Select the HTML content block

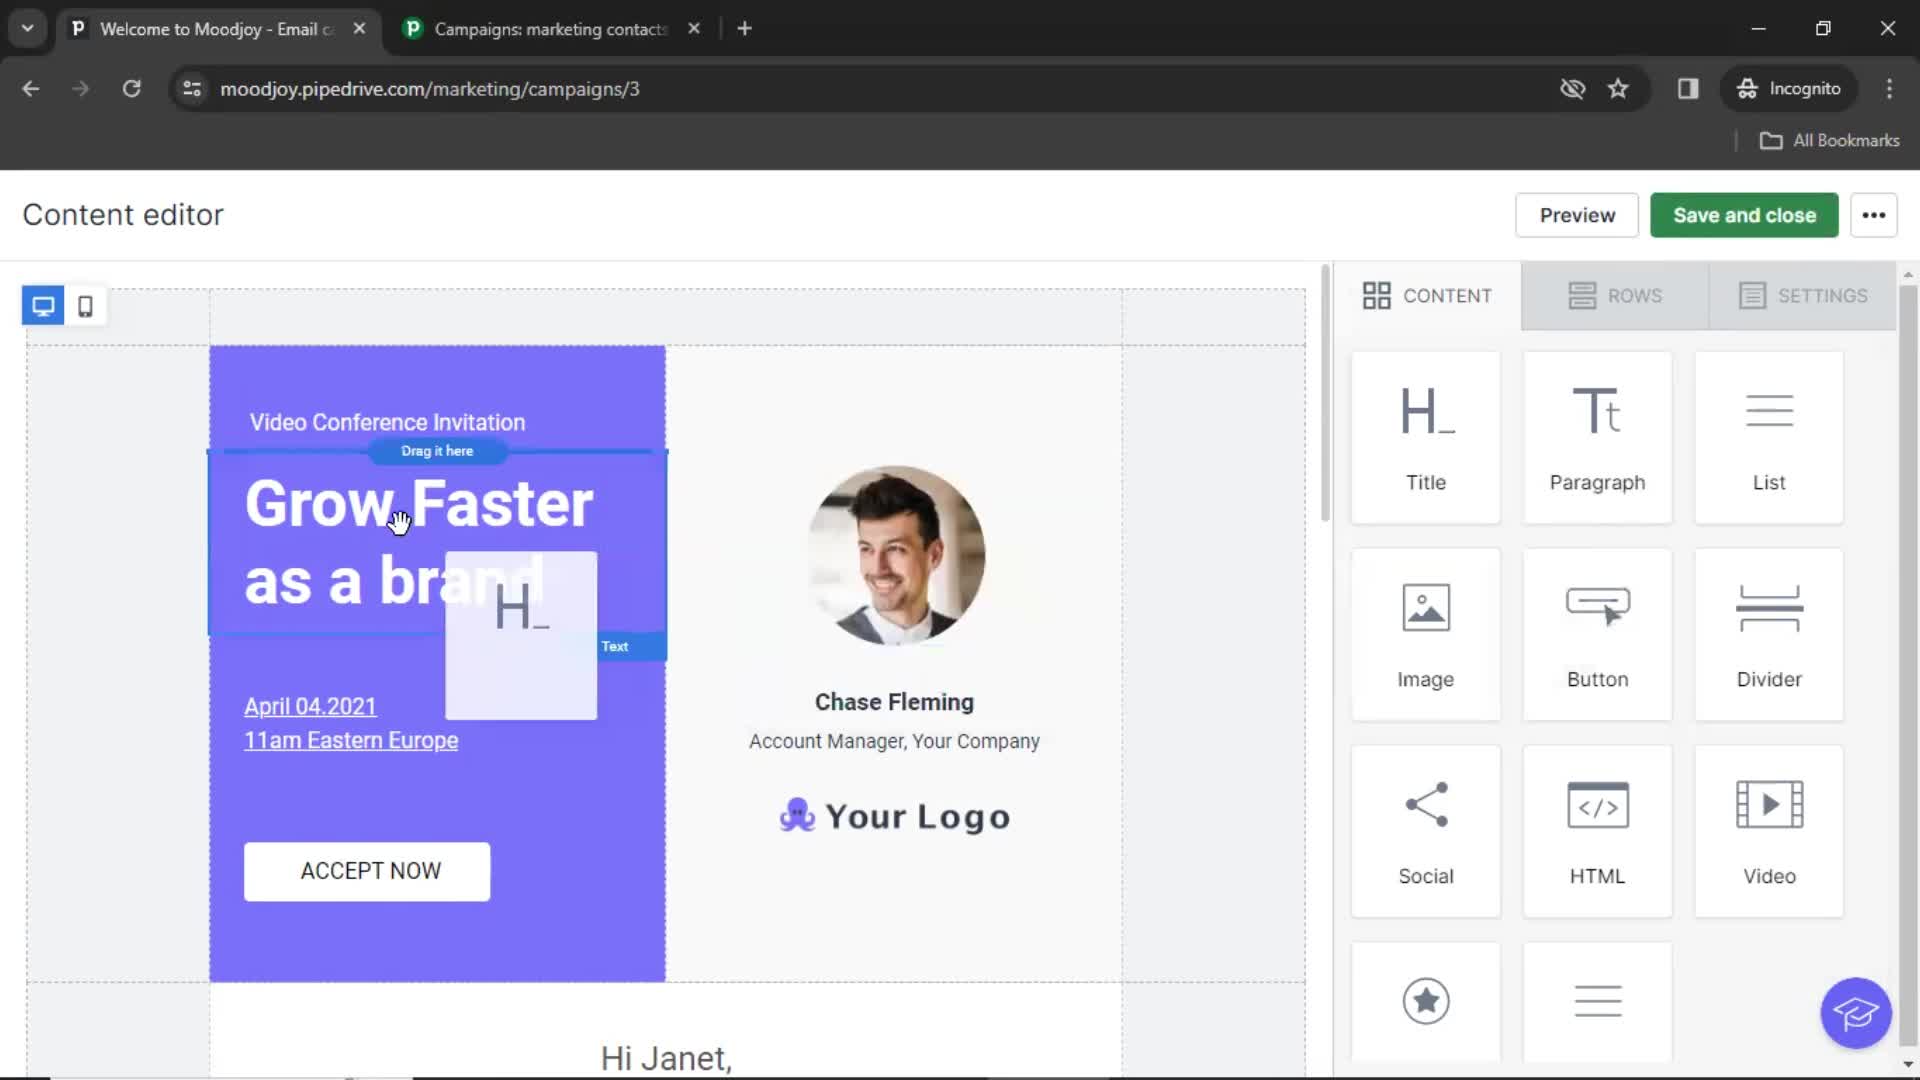coord(1597,831)
